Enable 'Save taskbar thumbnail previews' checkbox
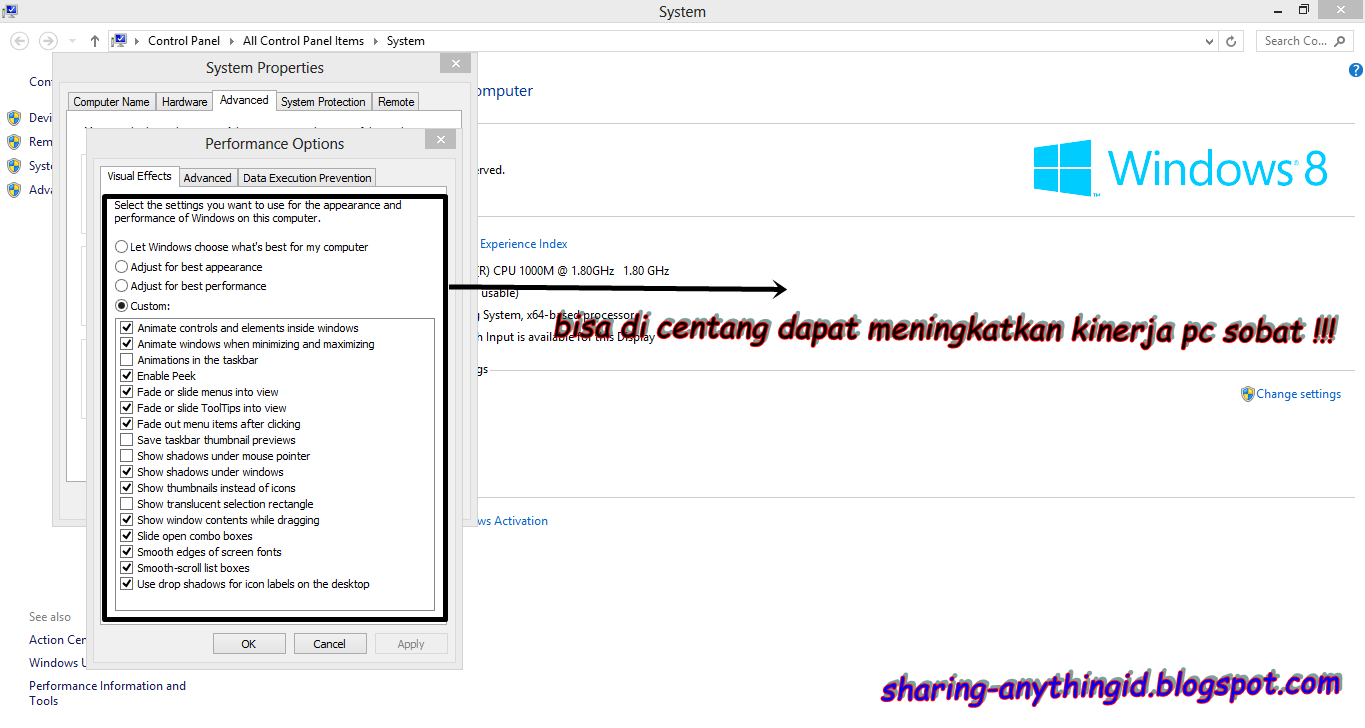The image size is (1365, 728). [x=126, y=440]
